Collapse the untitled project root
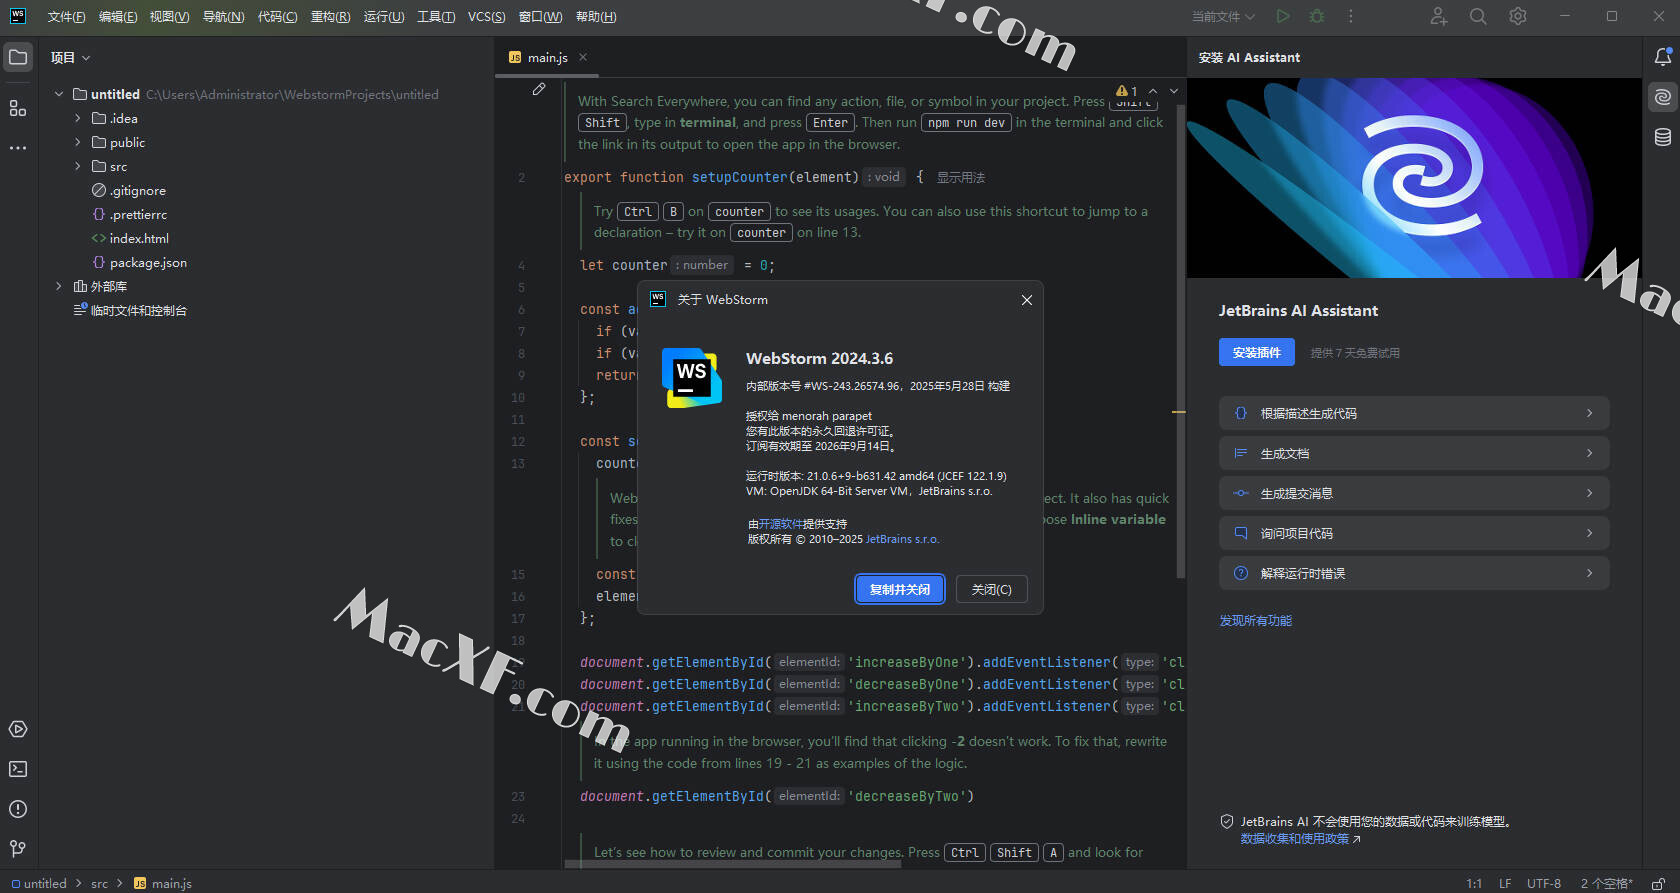This screenshot has height=893, width=1680. point(59,94)
